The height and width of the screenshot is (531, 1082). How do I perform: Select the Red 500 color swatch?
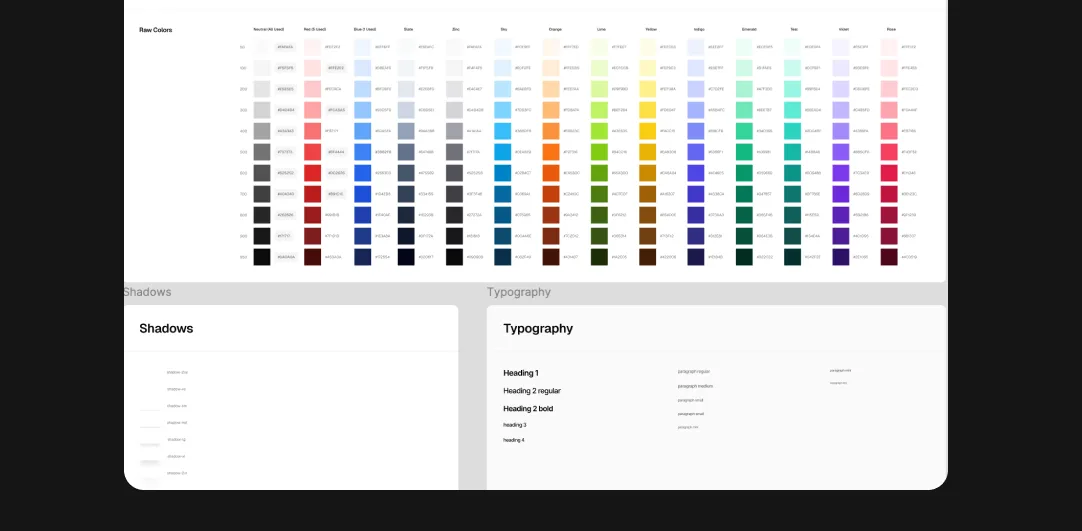pos(313,152)
